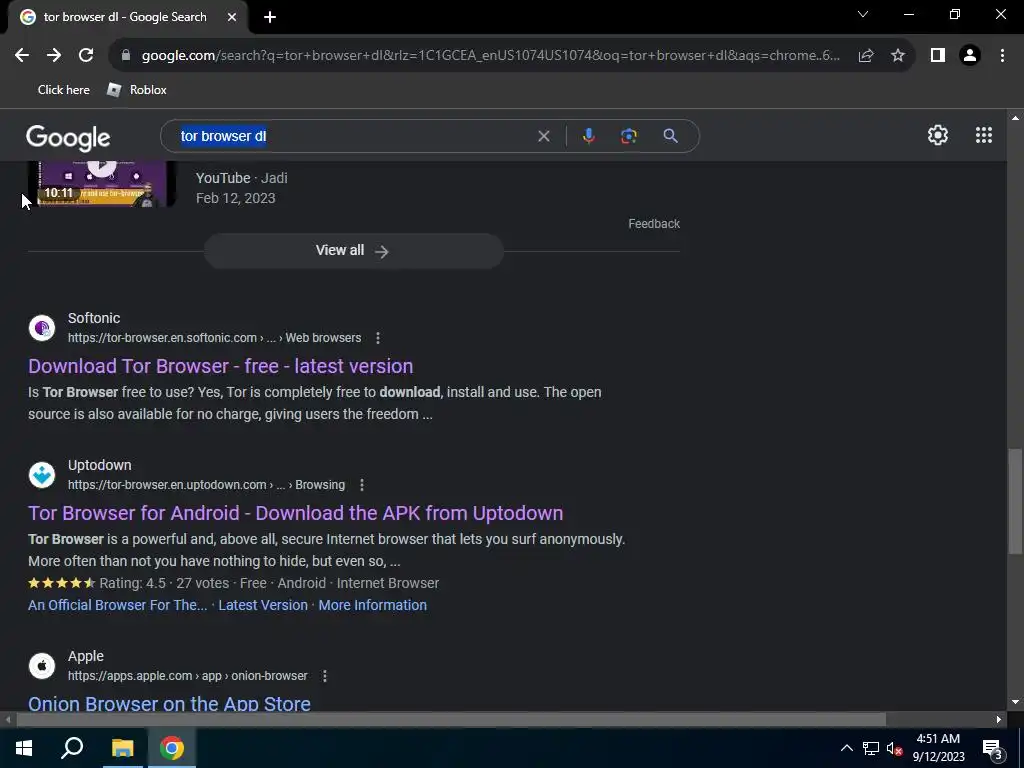Viewport: 1024px width, 768px height.
Task: Open the Chrome profile menu
Action: coord(970,56)
